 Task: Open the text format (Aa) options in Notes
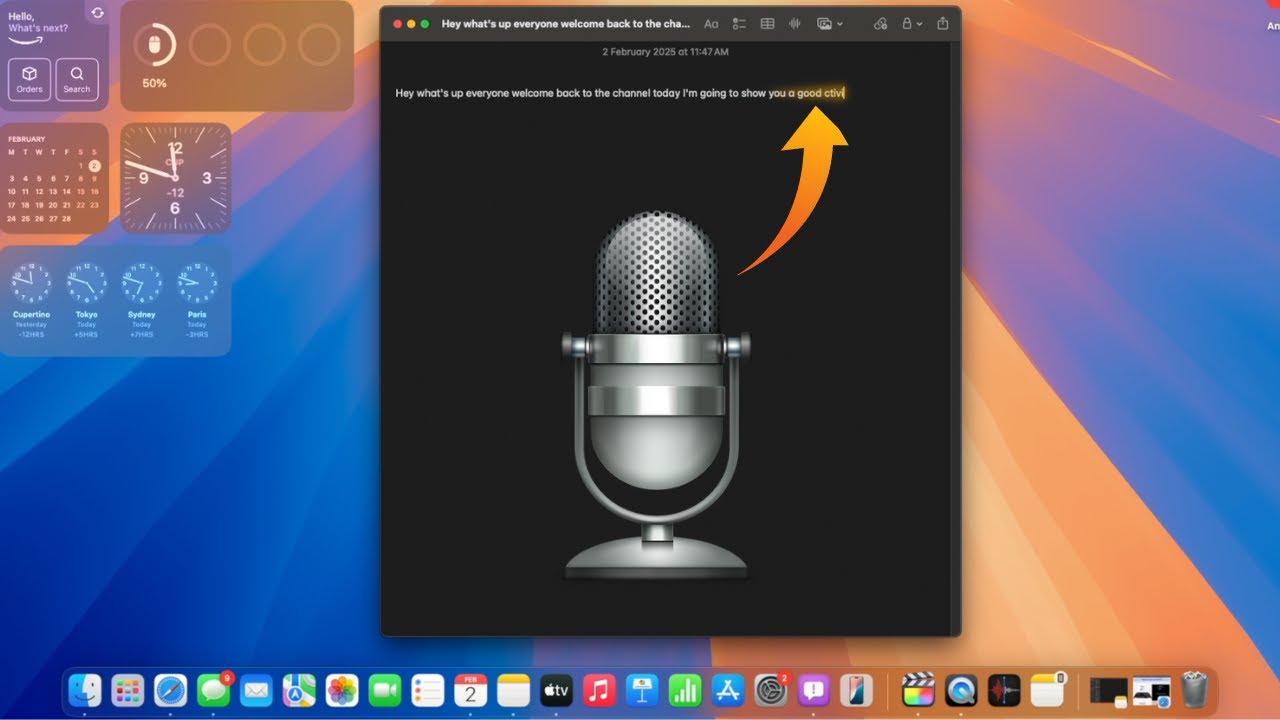(711, 23)
